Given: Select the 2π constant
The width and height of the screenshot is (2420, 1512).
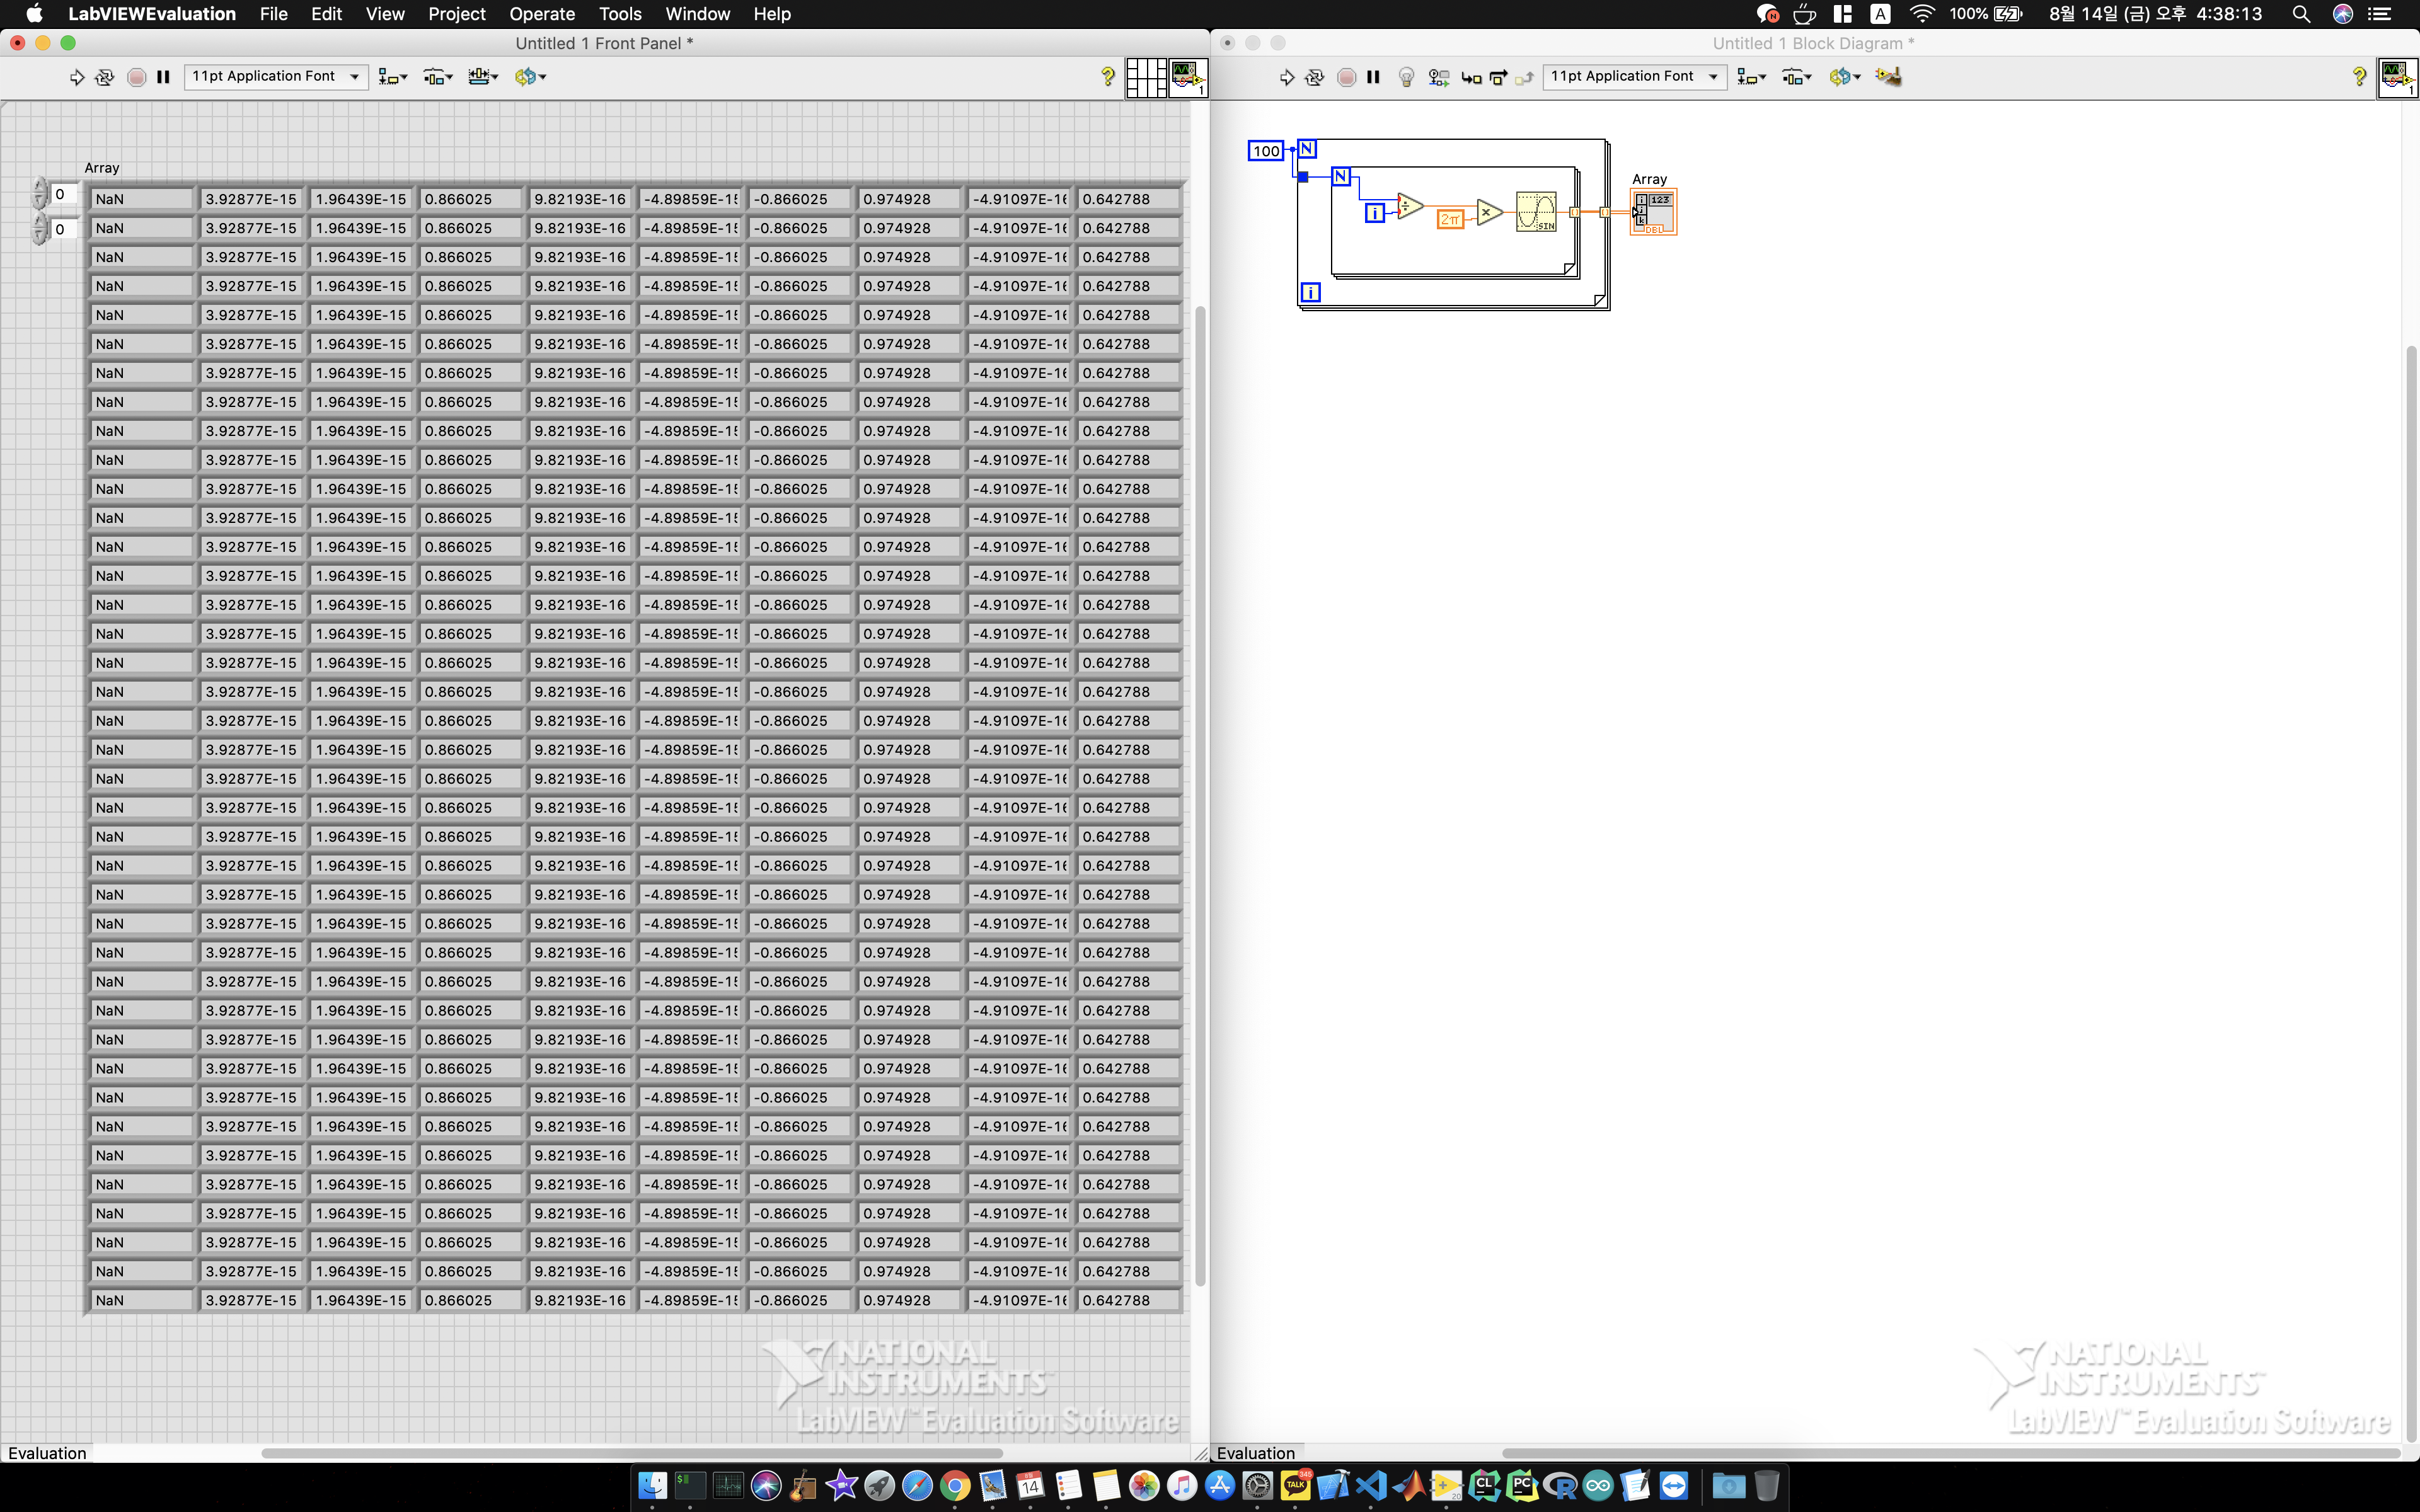Looking at the screenshot, I should point(1450,219).
